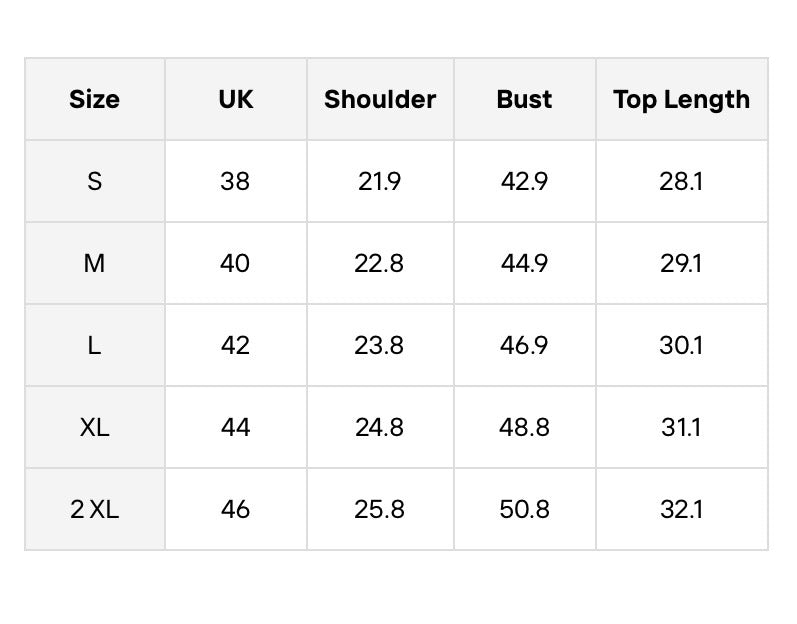Image resolution: width=797 pixels, height=624 pixels.
Task: Click UK size 38 cell
Action: pos(236,181)
